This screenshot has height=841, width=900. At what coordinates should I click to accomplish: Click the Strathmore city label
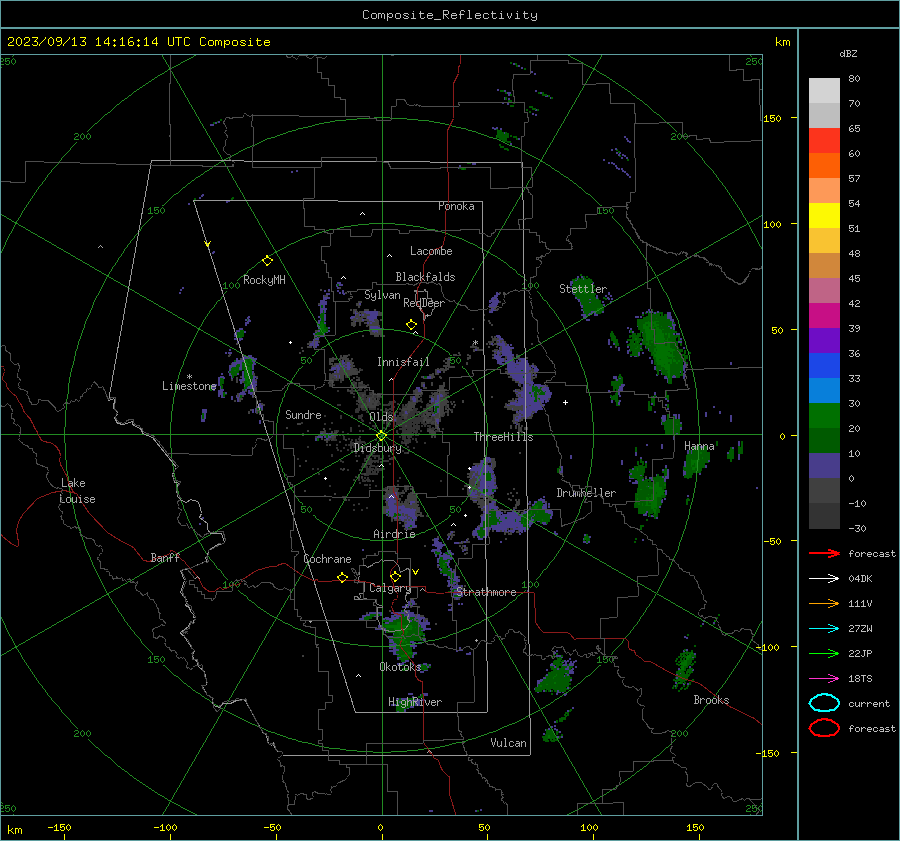click(x=486, y=592)
